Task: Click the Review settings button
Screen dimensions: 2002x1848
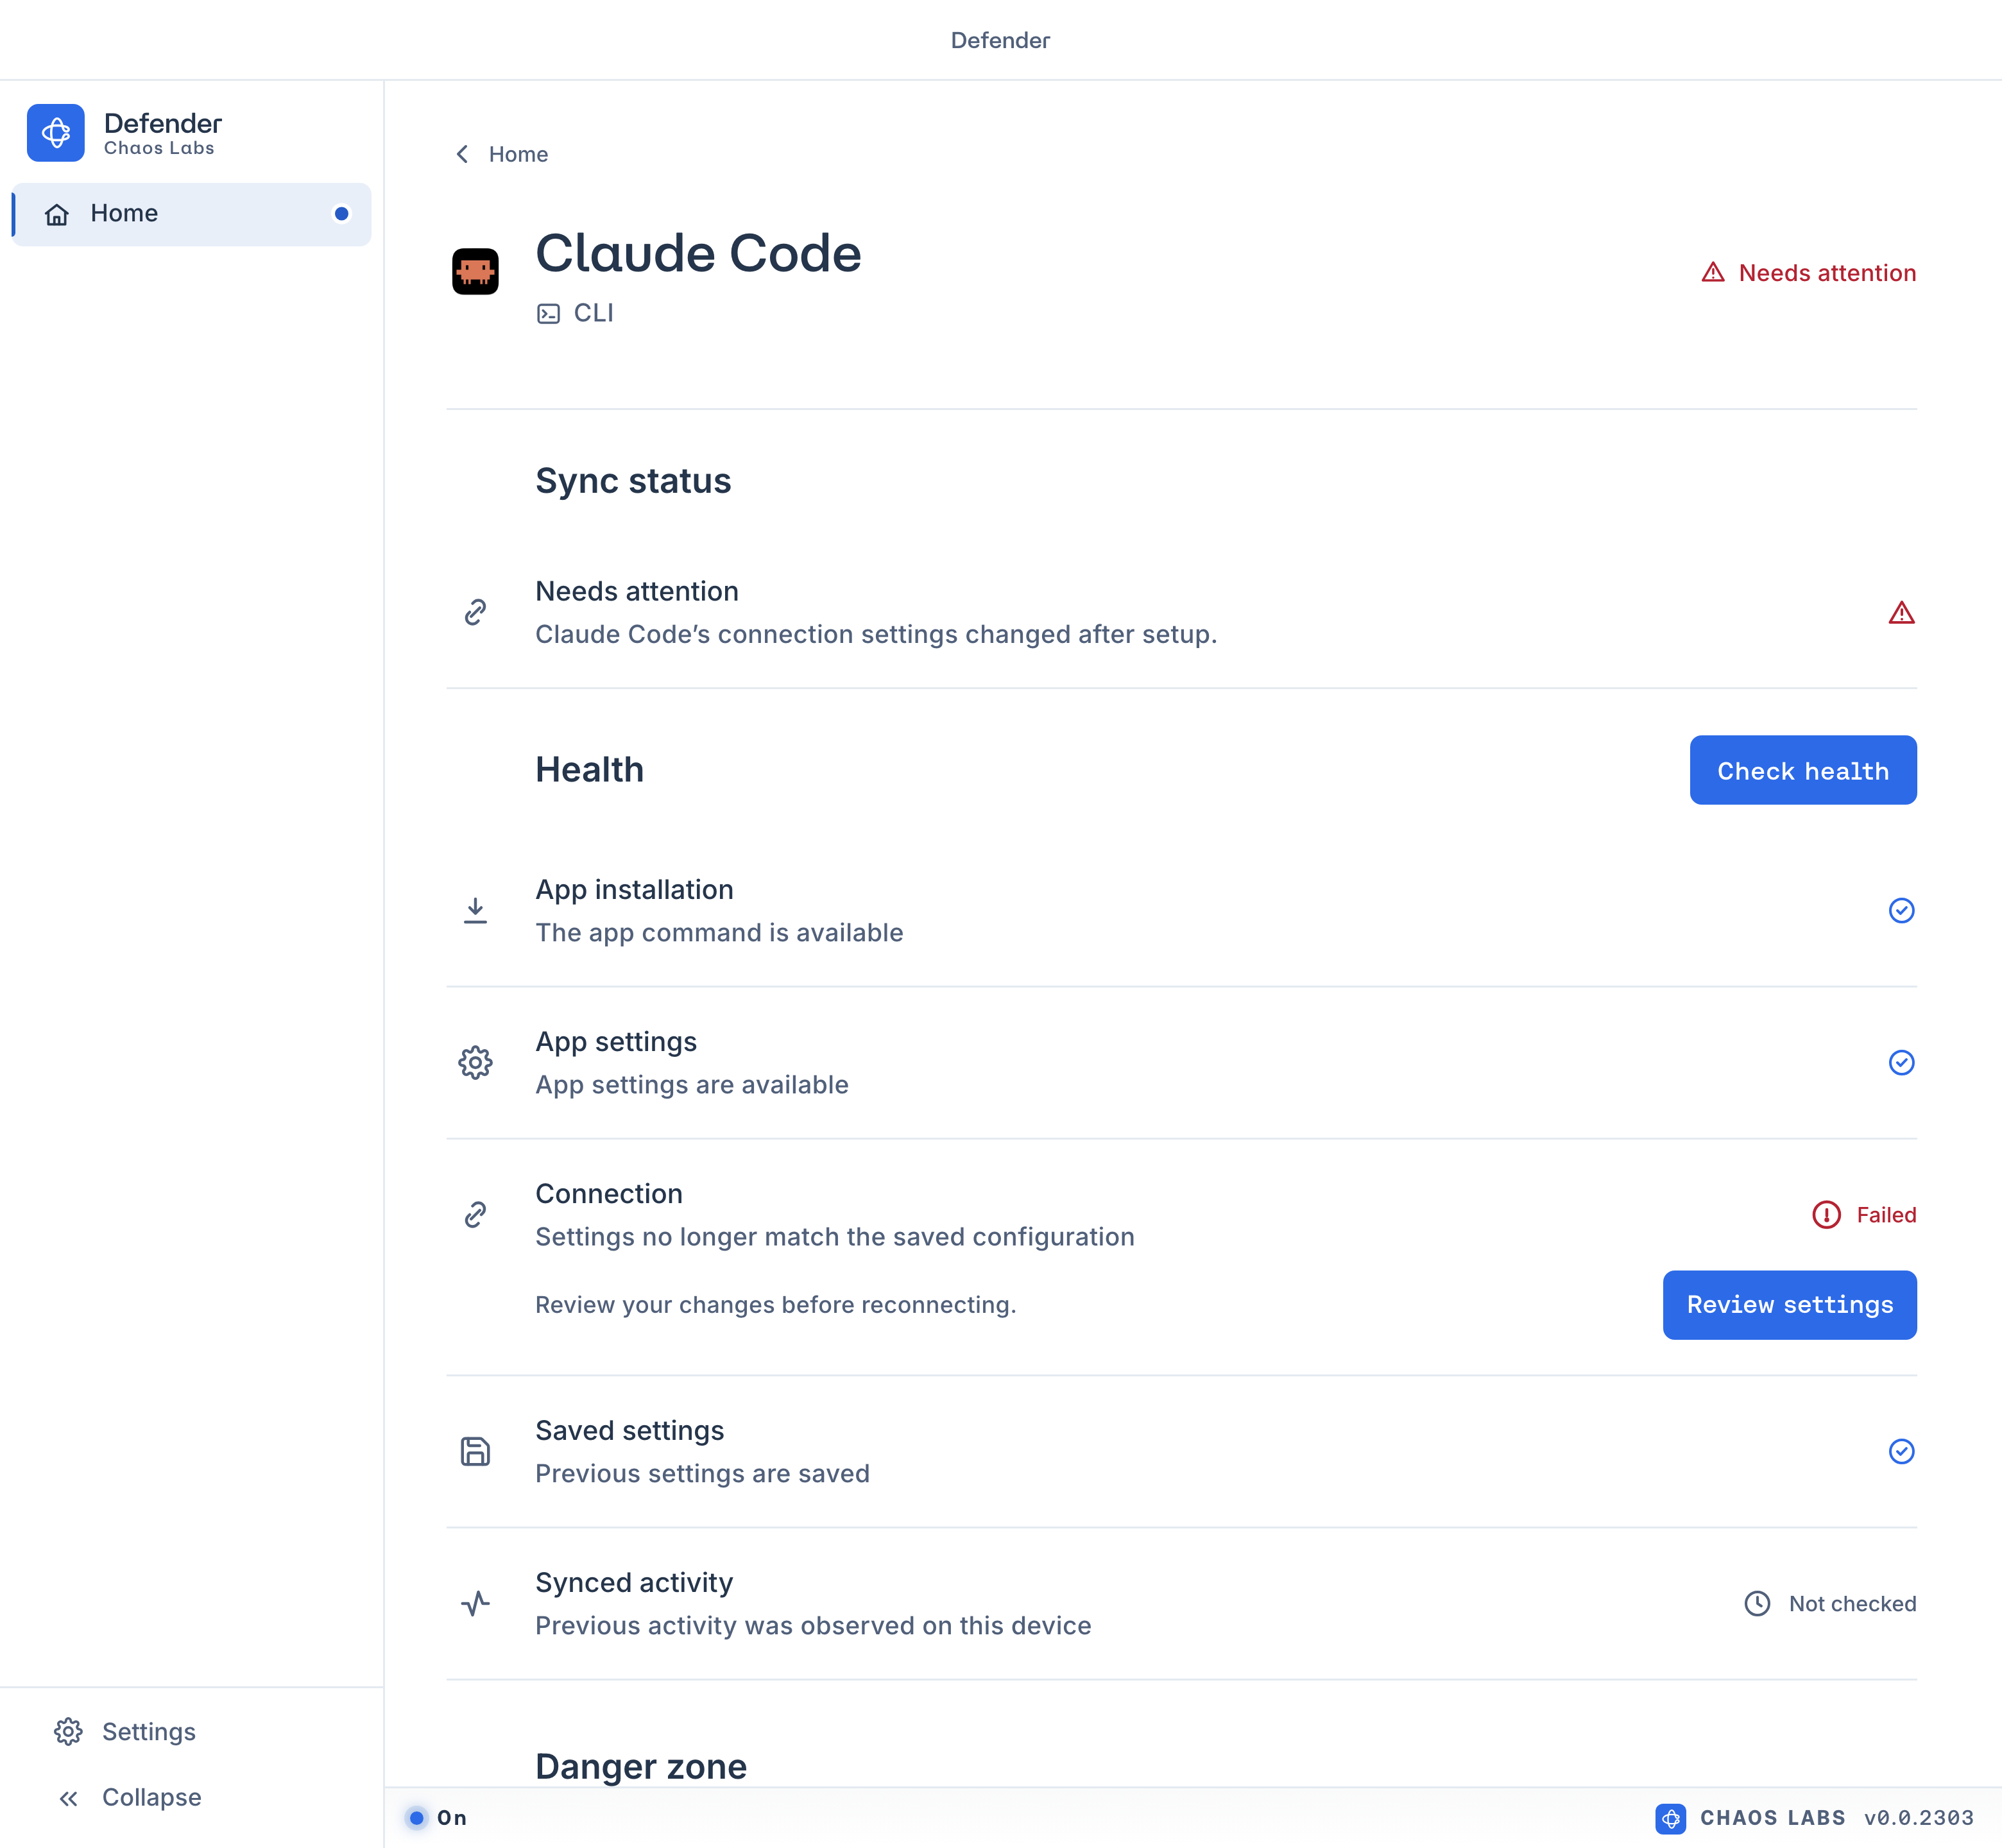Action: coord(1789,1305)
